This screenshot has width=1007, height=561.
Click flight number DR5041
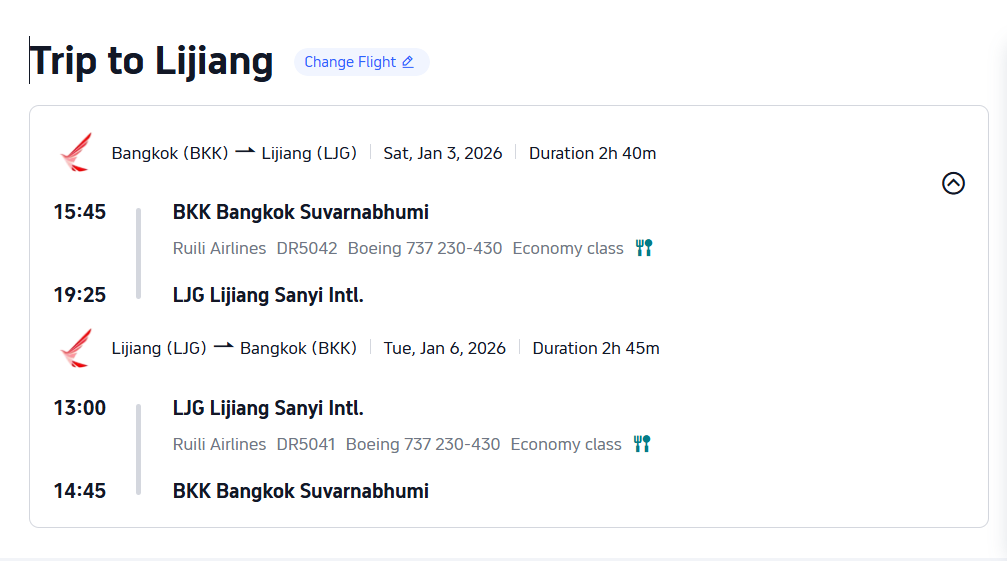[x=305, y=444]
